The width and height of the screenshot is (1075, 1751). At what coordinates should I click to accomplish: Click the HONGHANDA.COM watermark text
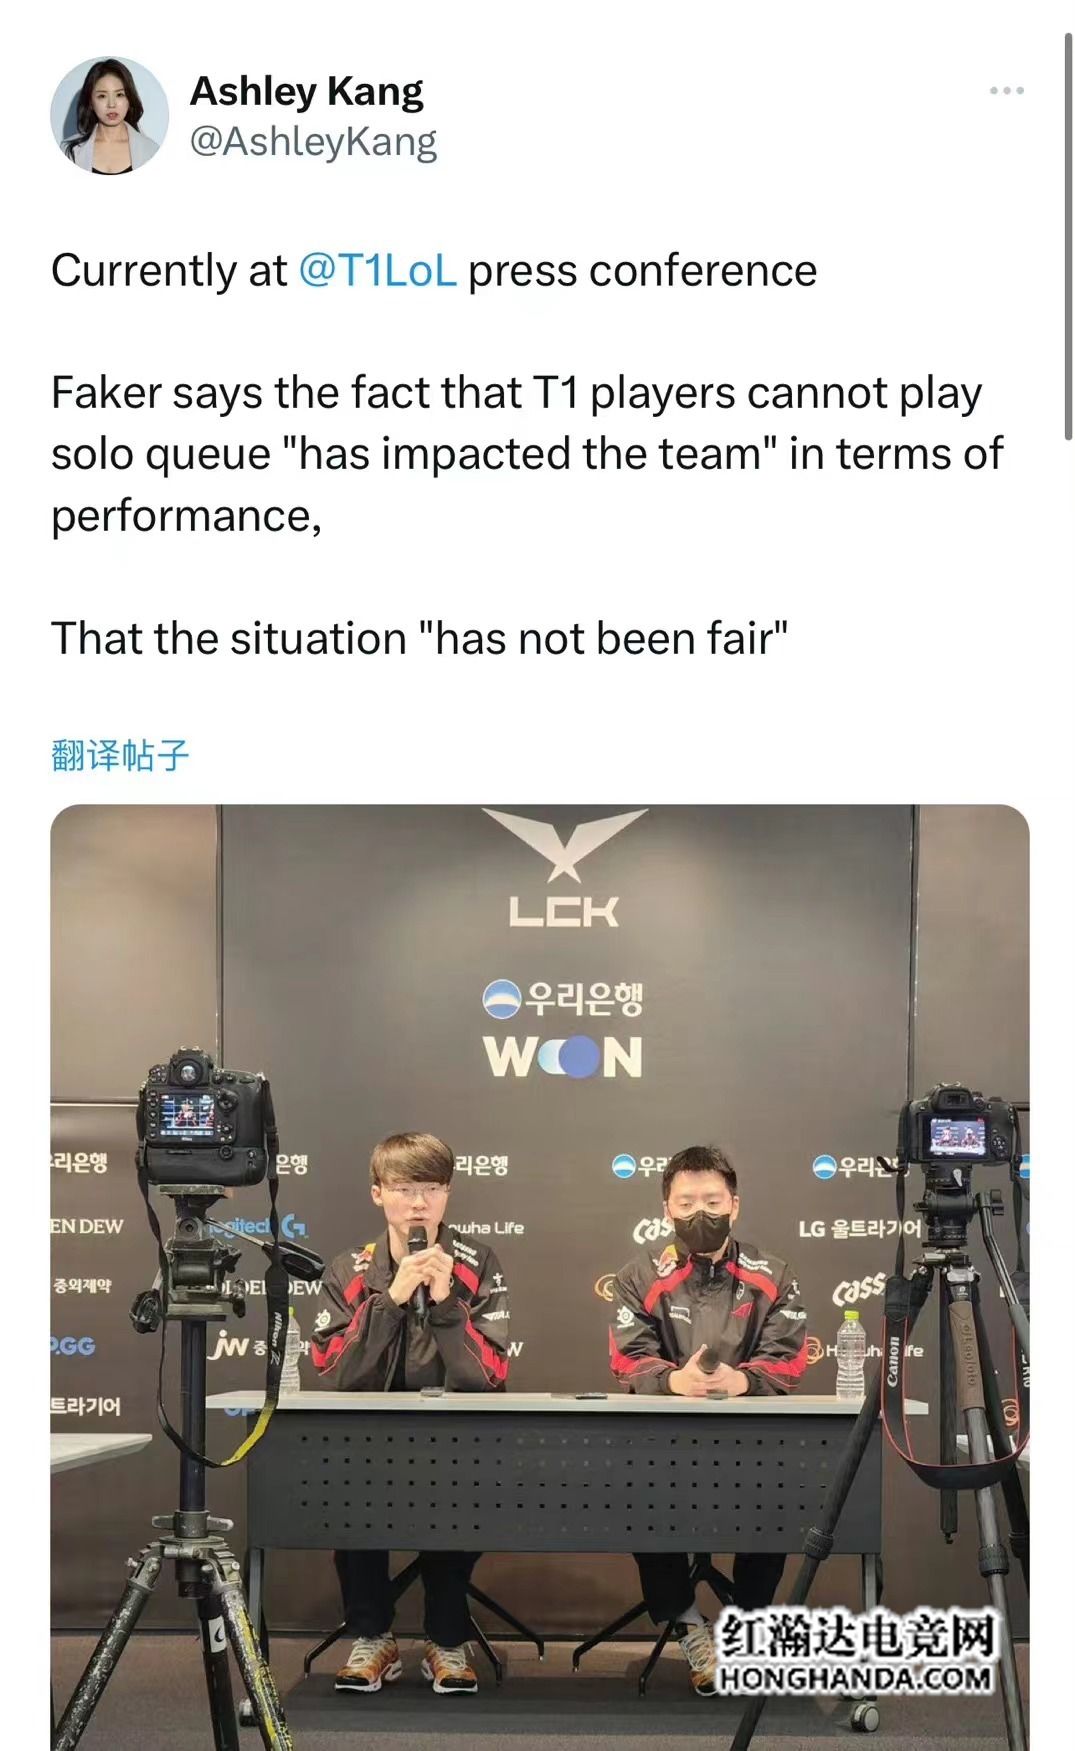coord(856,1679)
